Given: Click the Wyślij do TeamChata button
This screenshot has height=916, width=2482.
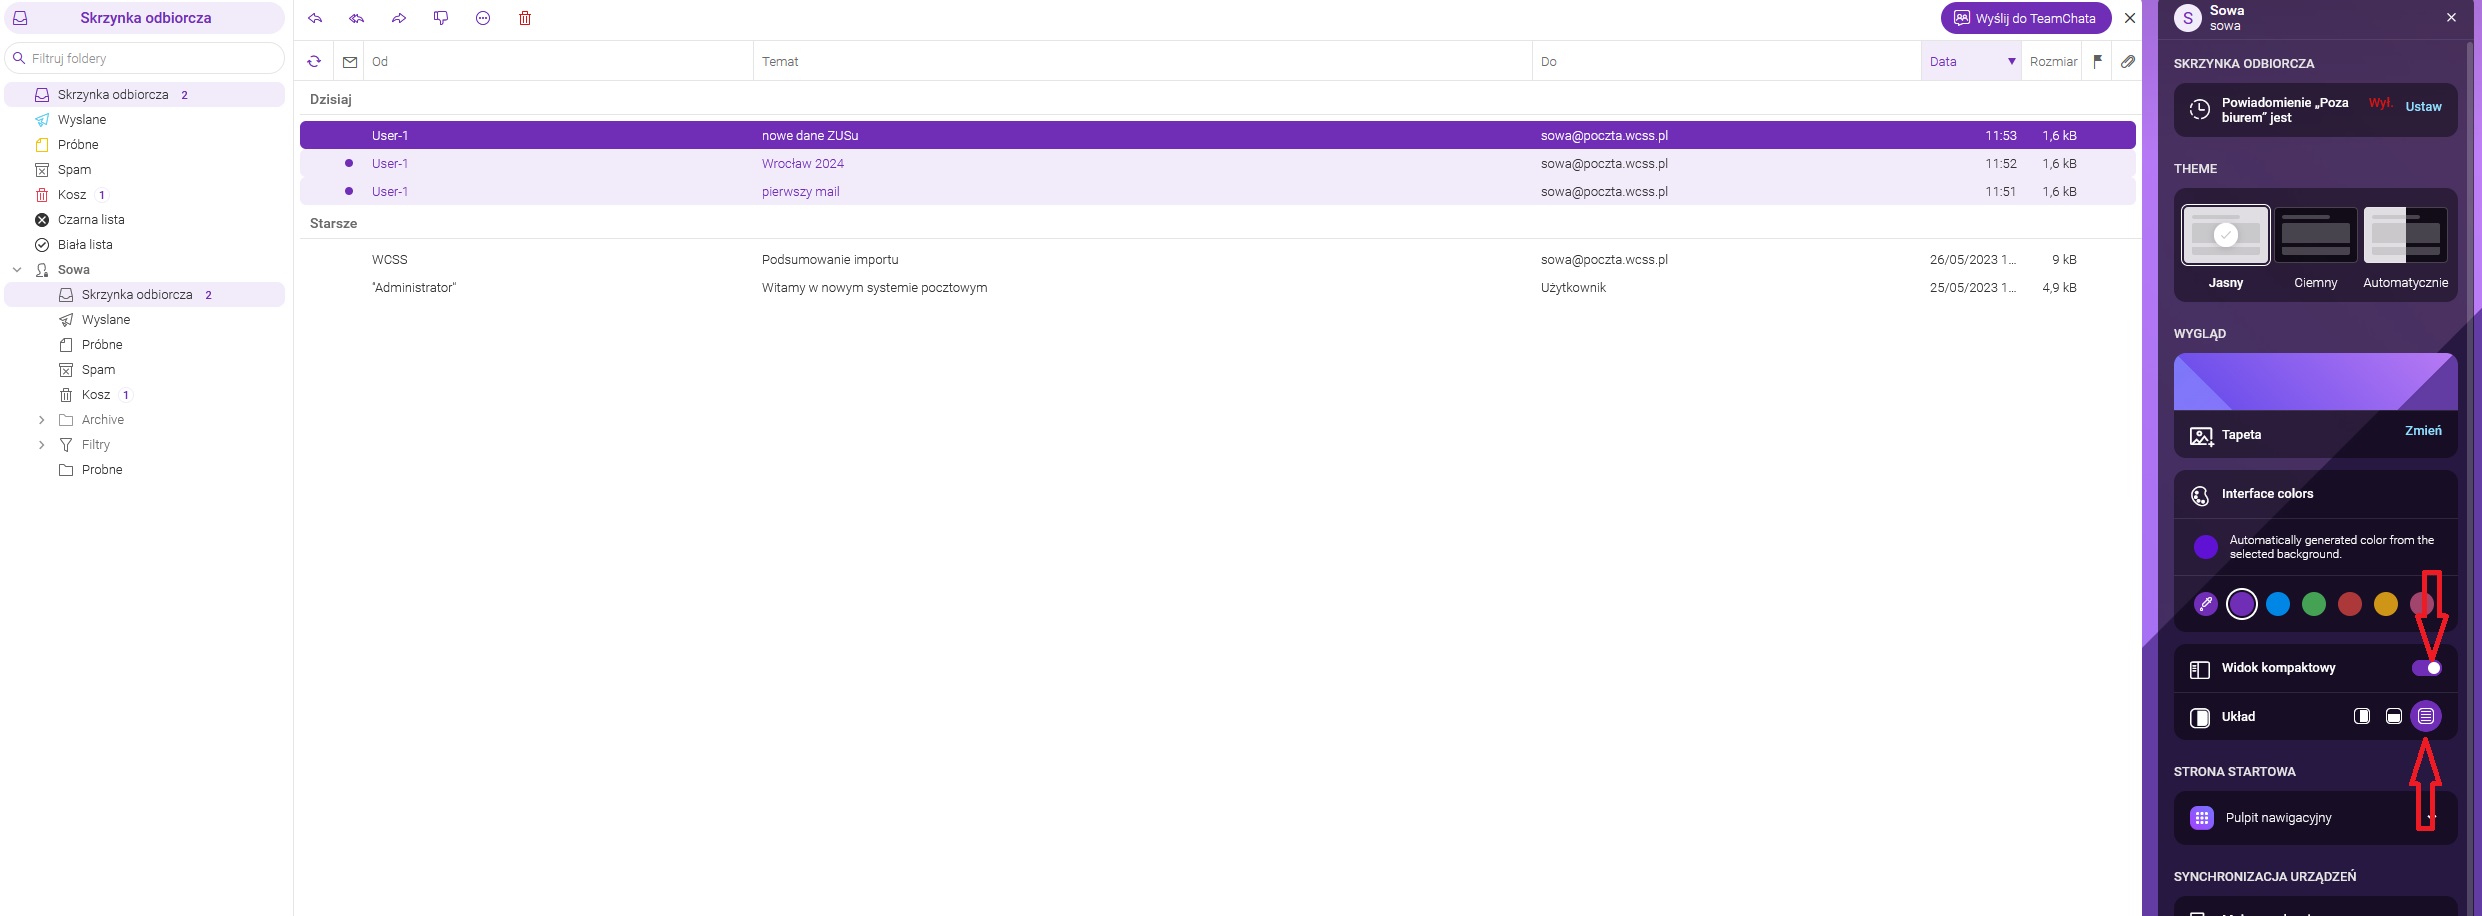Looking at the screenshot, I should tap(2025, 18).
